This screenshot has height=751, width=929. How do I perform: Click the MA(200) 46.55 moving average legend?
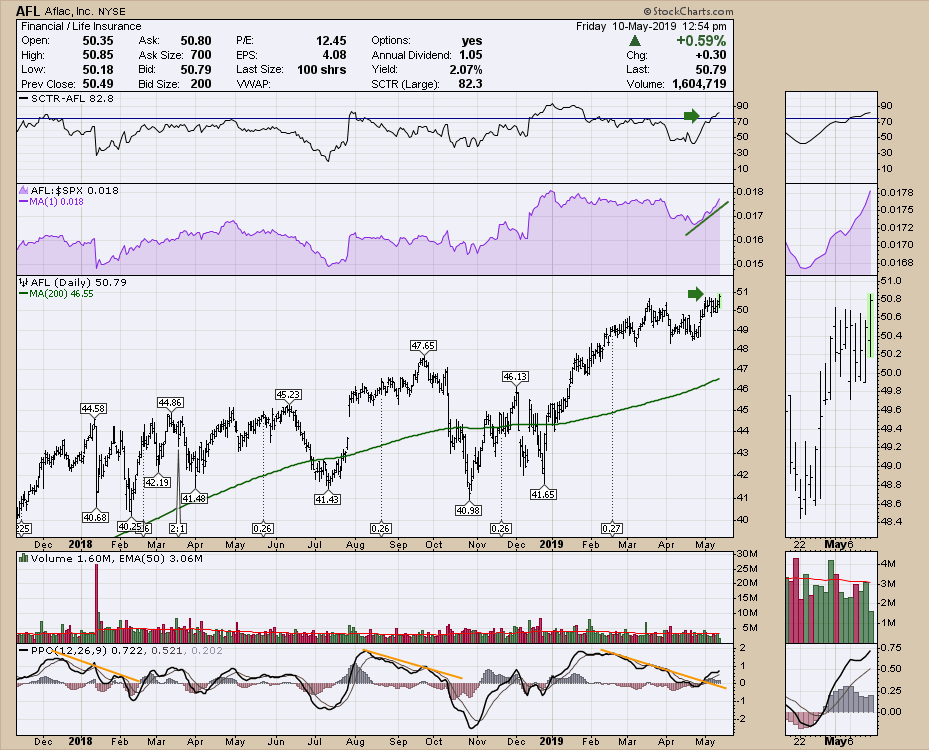click(x=56, y=294)
